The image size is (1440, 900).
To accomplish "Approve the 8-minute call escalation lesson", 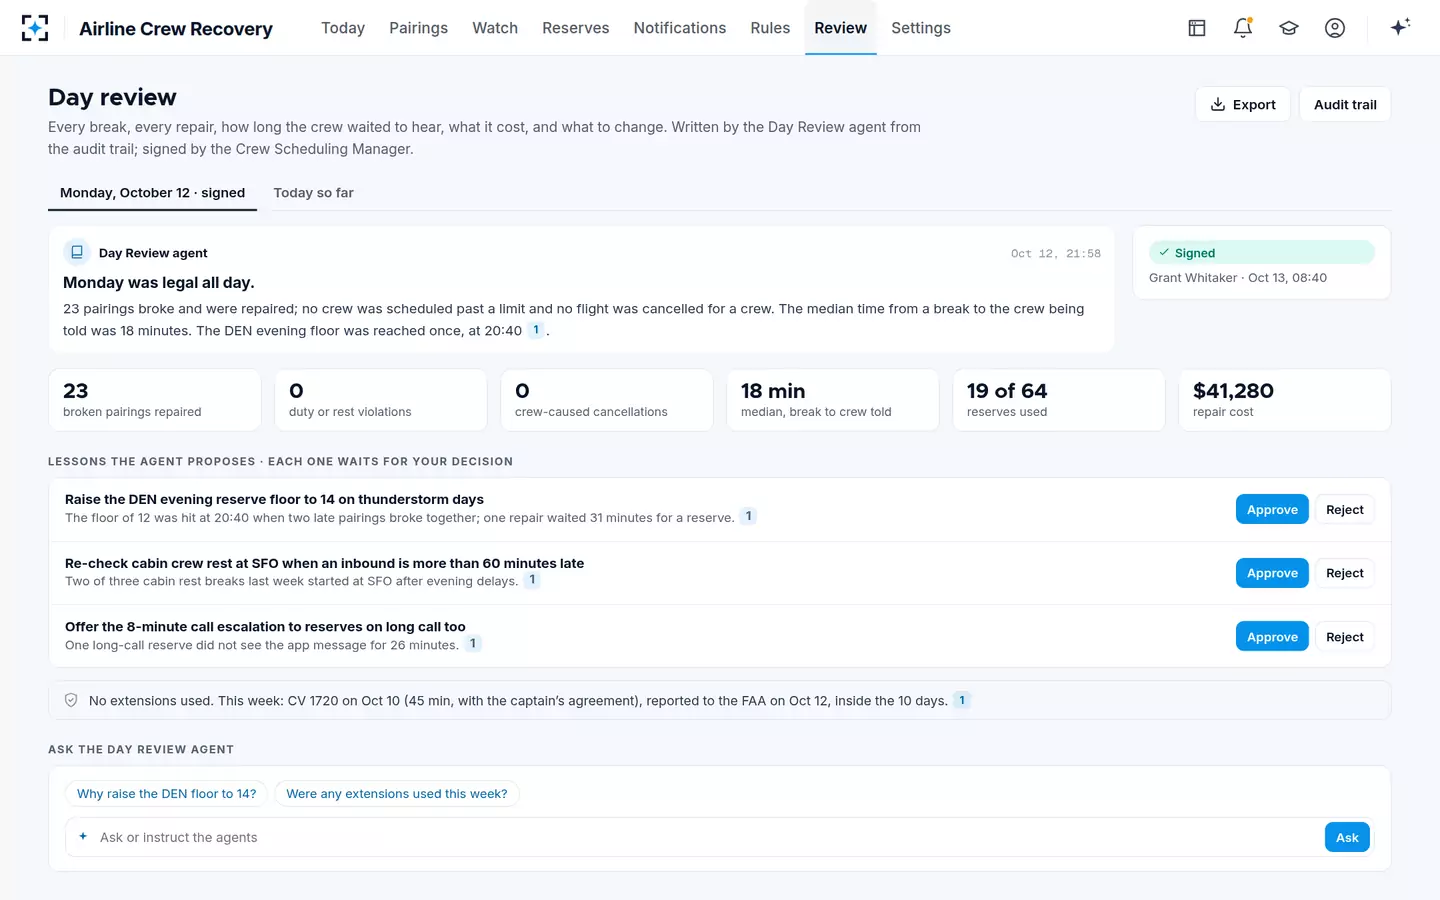I will [x=1272, y=637].
